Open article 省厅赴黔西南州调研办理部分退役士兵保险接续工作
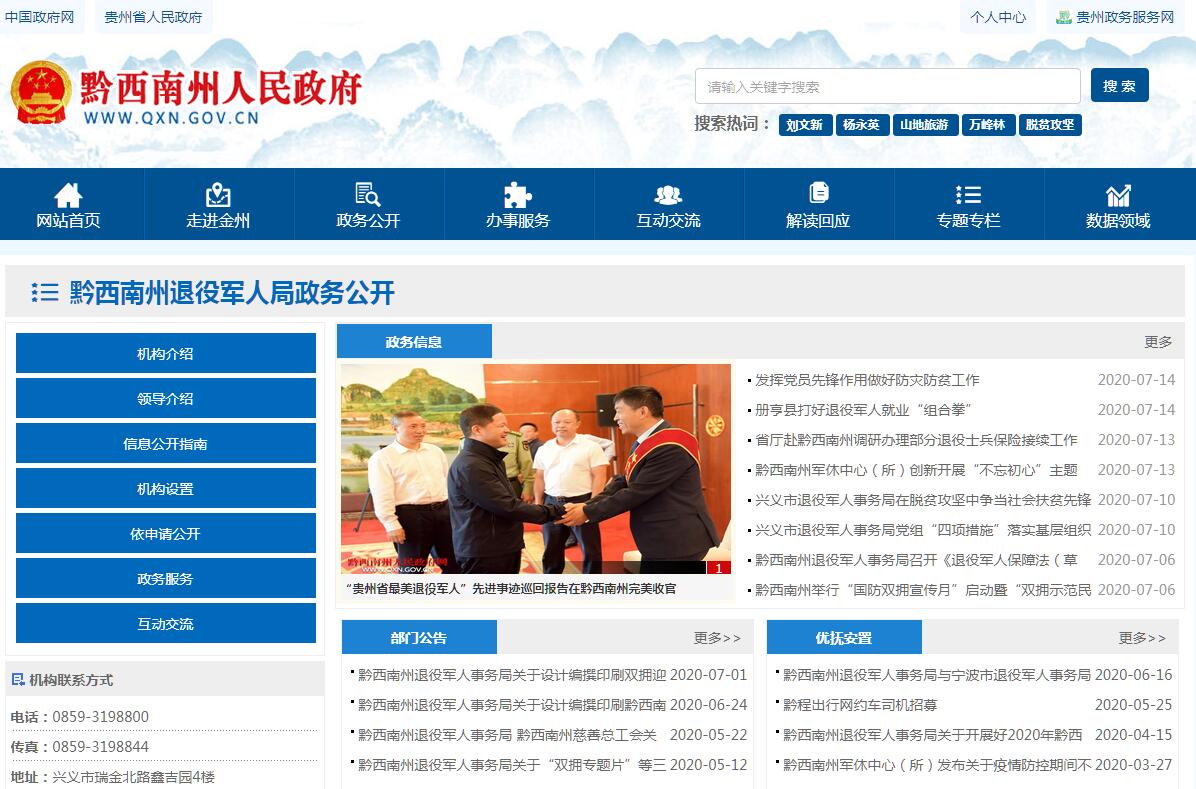Viewport: 1196px width, 789px height. 916,440
